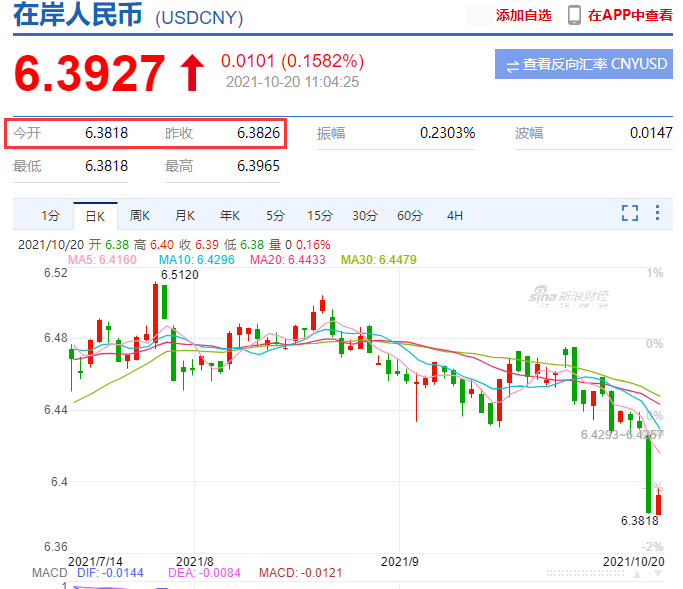The width and height of the screenshot is (683, 589).
Task: Select the 日K chart tab
Action: tap(95, 216)
